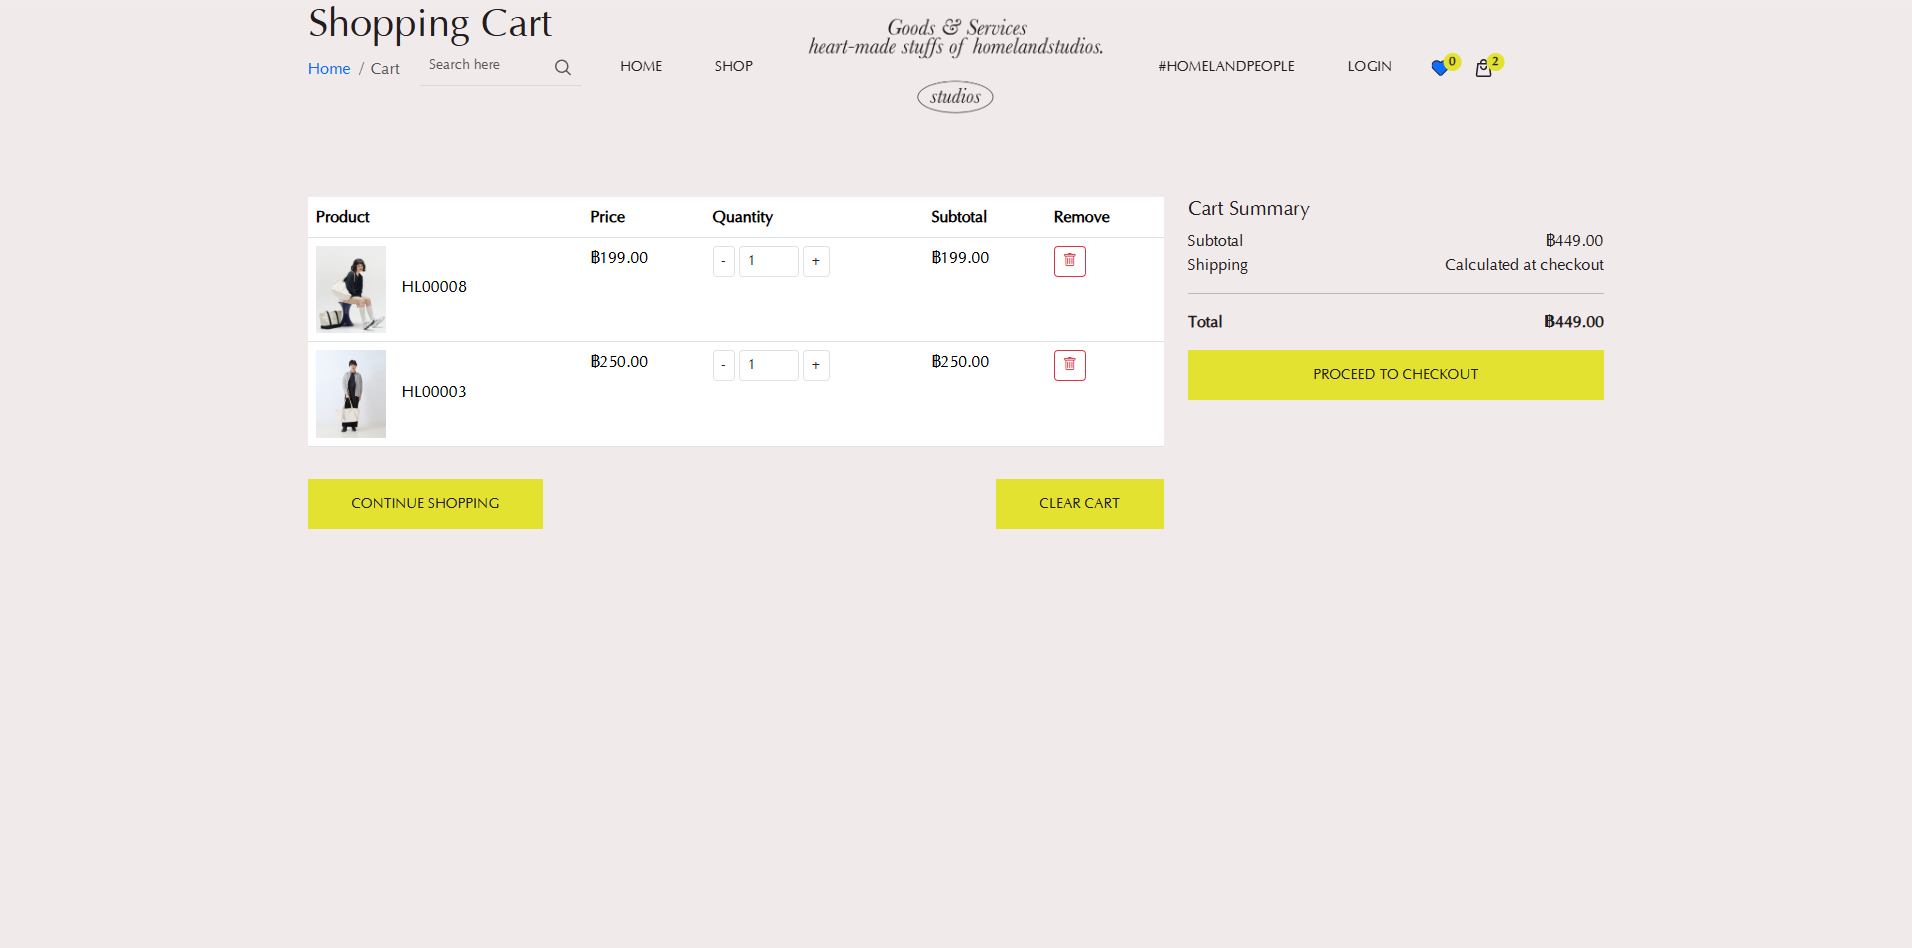Click the studios oval logo
The image size is (1912, 948).
click(x=955, y=97)
